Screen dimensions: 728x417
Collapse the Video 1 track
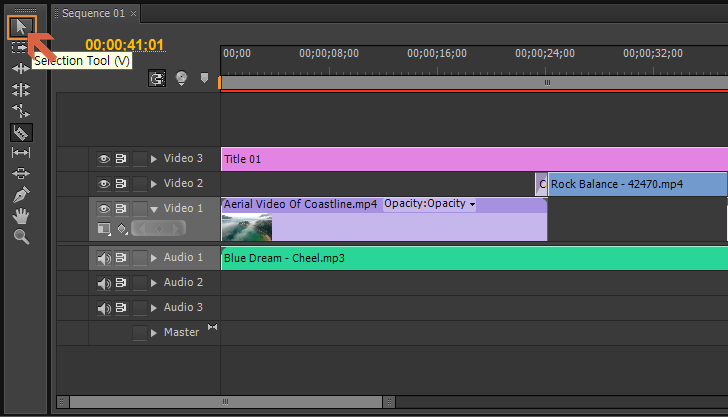coord(154,209)
